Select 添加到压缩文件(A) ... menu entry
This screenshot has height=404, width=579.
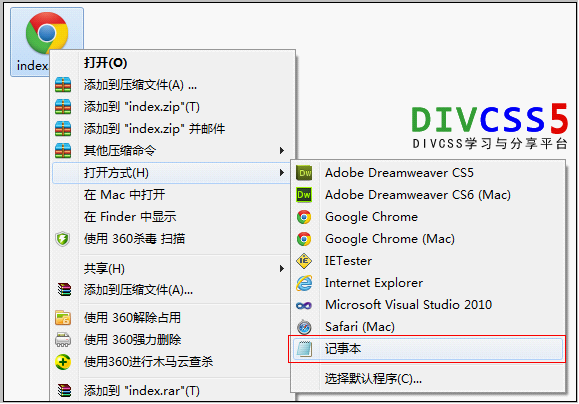[172, 85]
